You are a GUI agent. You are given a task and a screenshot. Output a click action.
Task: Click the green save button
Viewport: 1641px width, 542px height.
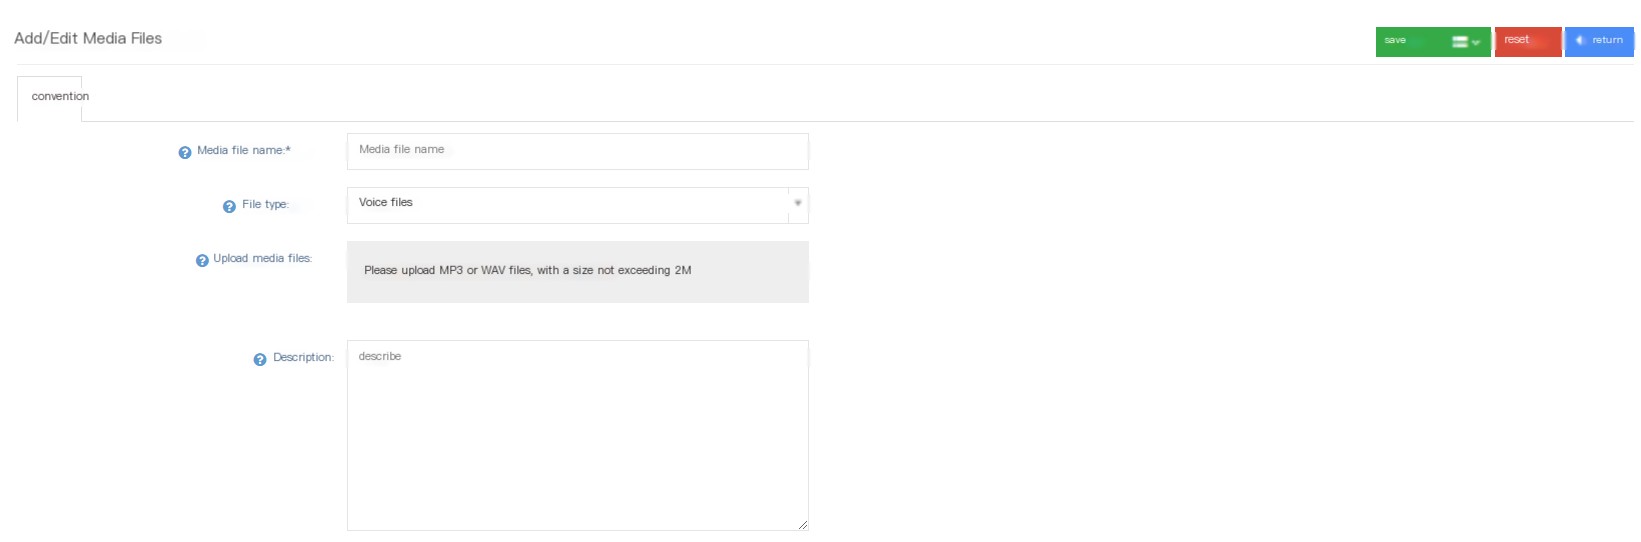[x=1433, y=42]
